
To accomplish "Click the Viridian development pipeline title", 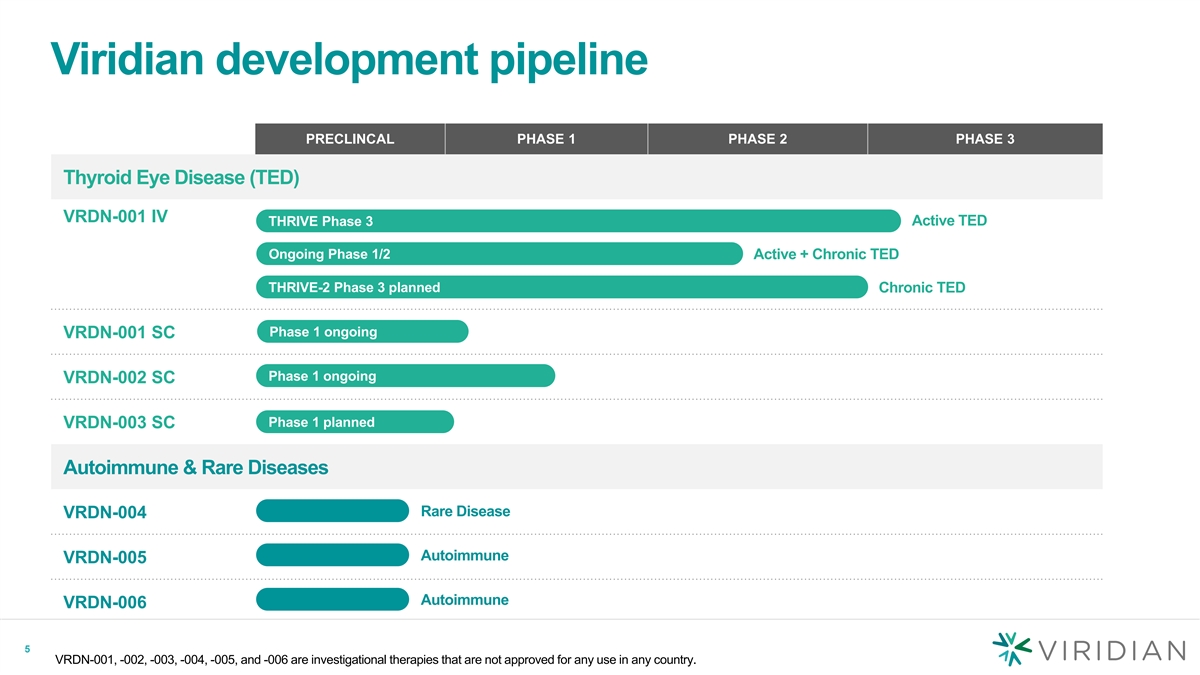I will 349,60.
